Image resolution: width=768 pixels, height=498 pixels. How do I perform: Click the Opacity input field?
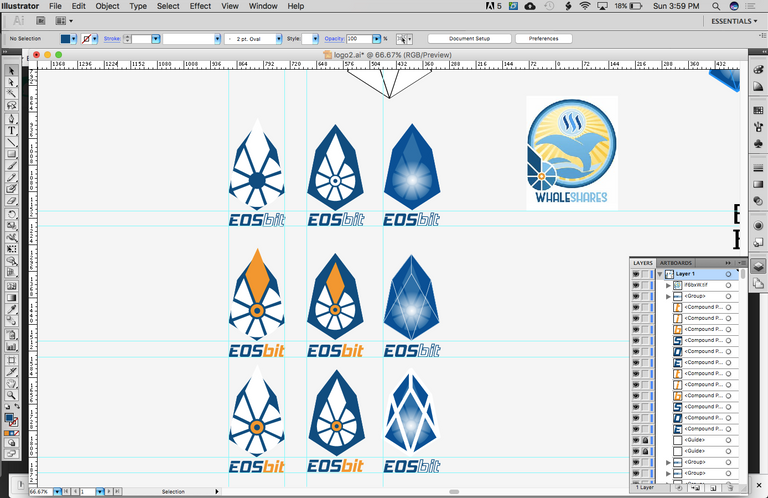[359, 39]
